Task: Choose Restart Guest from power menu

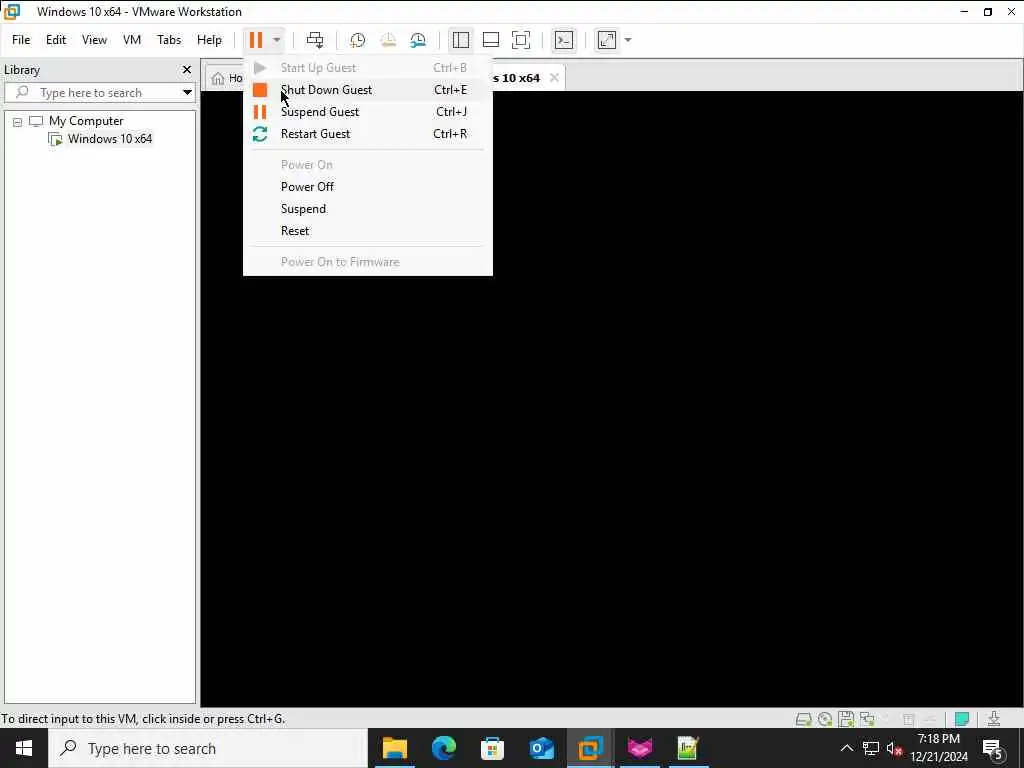Action: (x=368, y=134)
